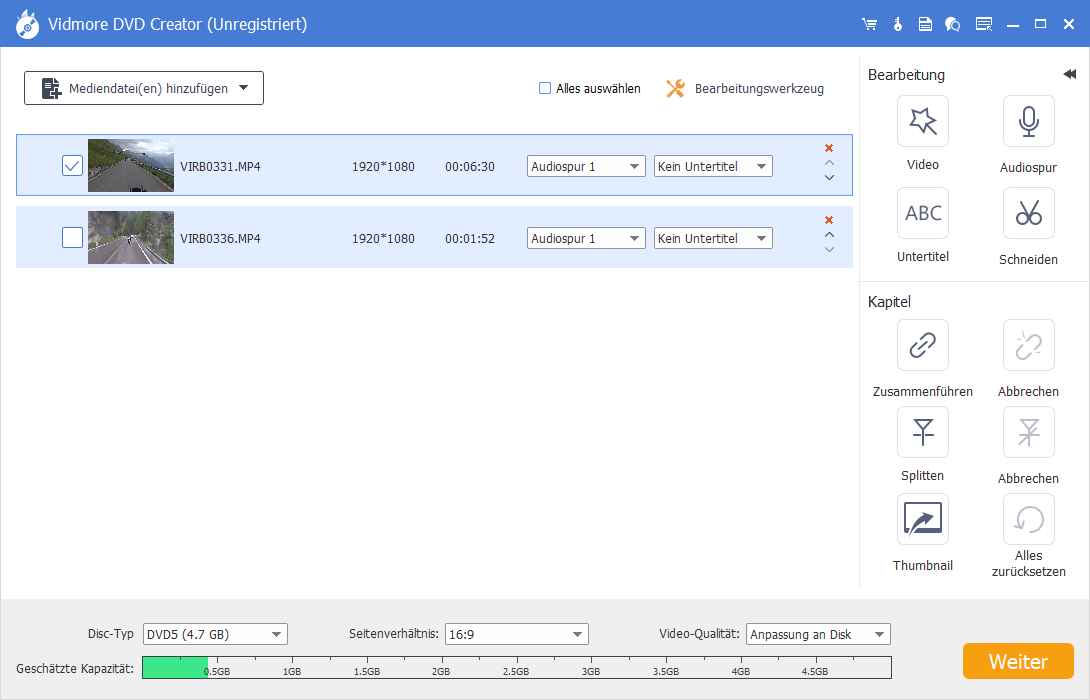Open the Video edit tool
This screenshot has width=1090, height=700.
[922, 122]
